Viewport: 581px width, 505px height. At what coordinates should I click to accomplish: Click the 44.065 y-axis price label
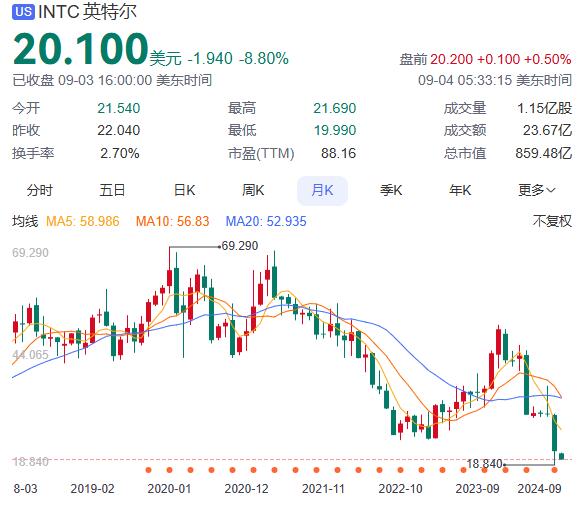click(x=30, y=355)
